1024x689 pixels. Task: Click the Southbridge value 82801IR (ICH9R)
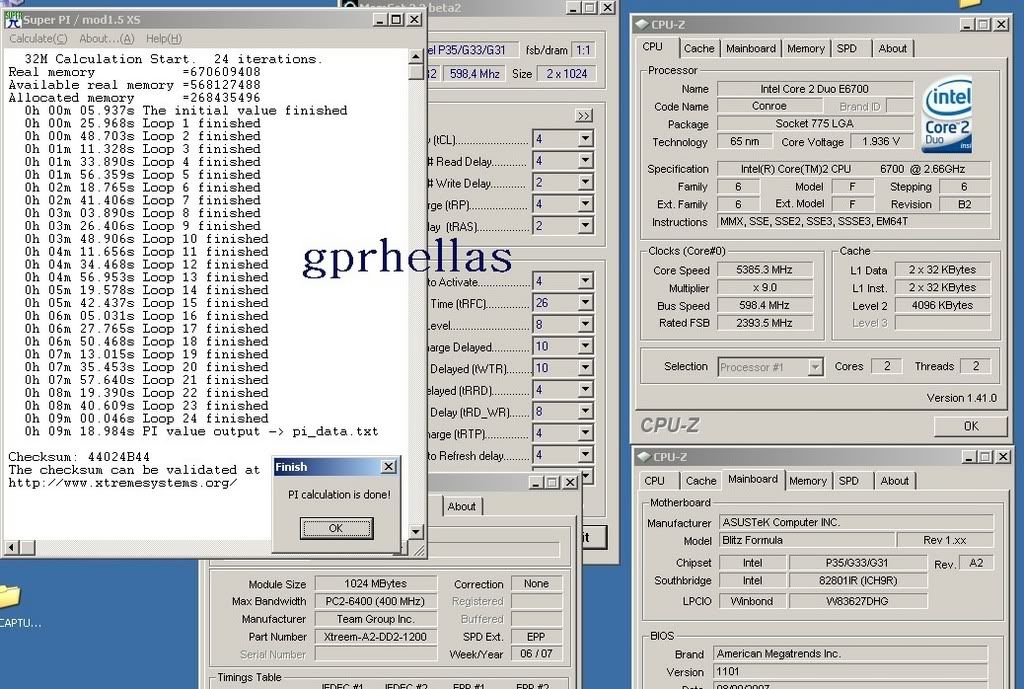[857, 581]
